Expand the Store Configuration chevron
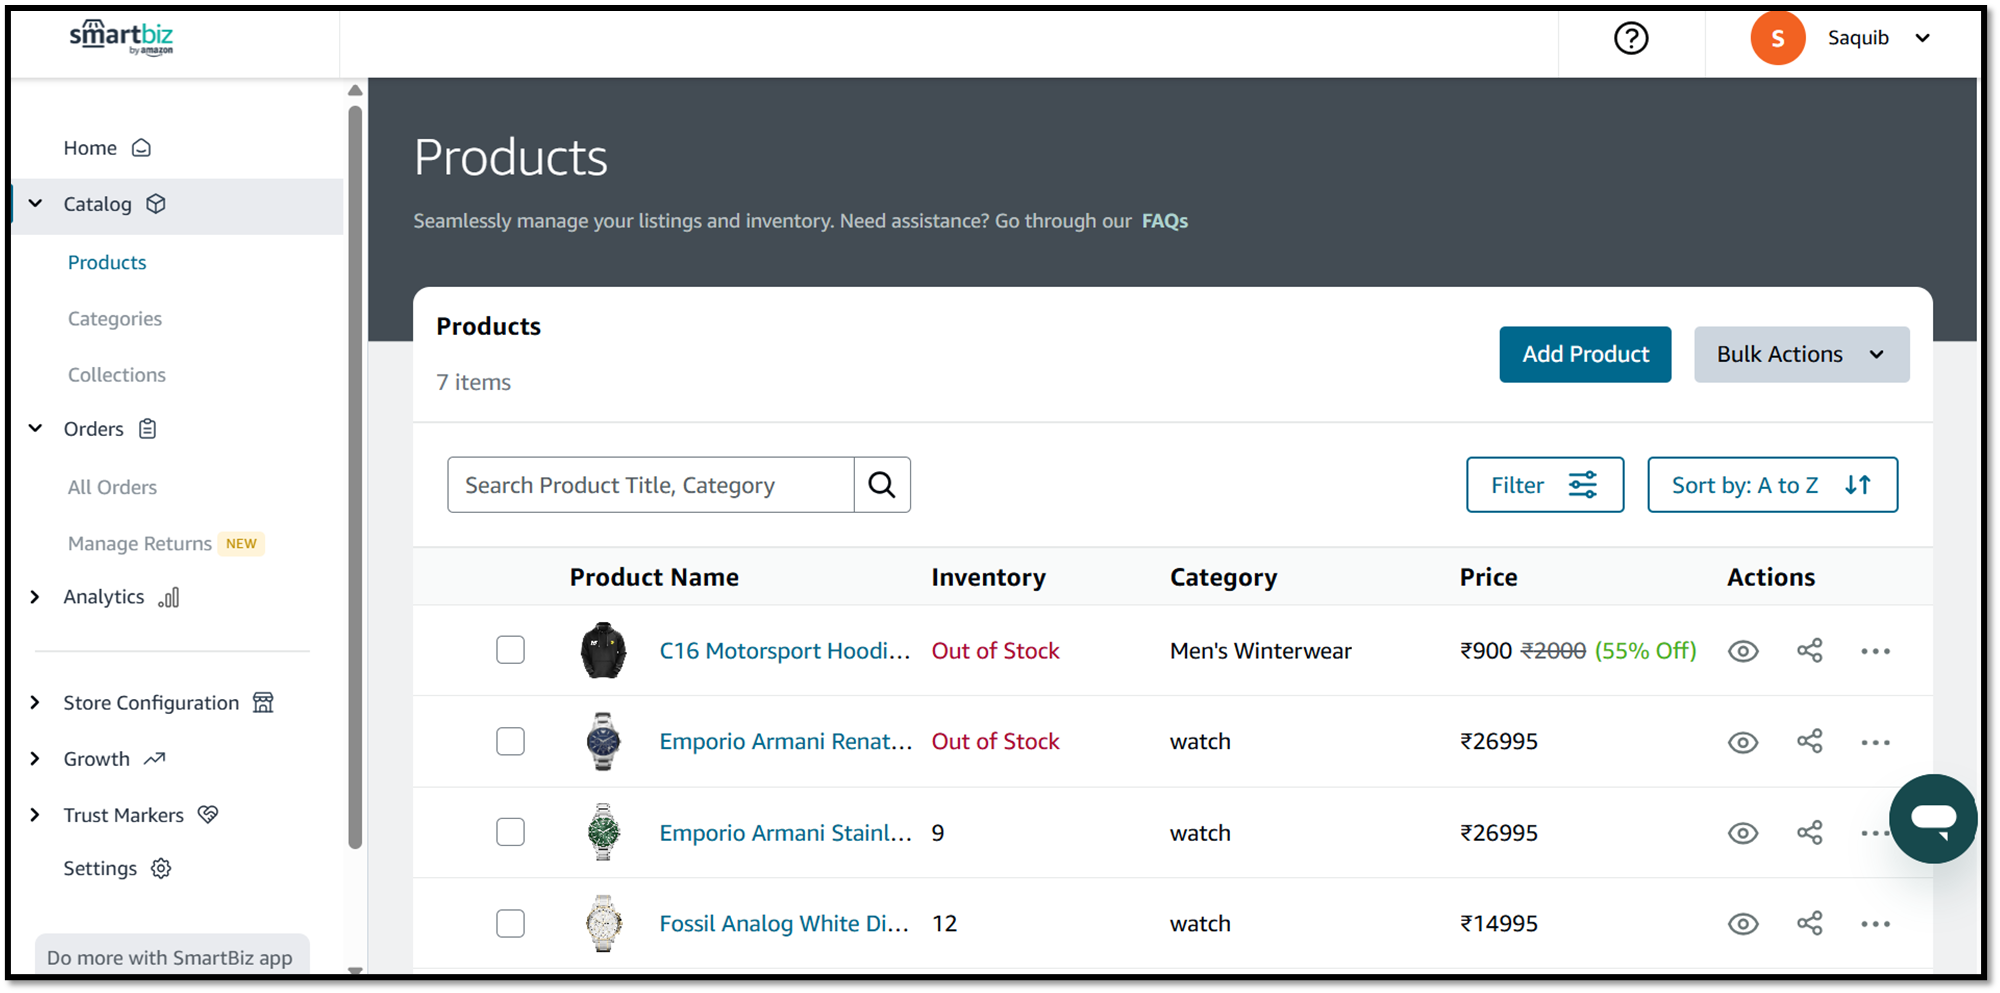 point(35,703)
